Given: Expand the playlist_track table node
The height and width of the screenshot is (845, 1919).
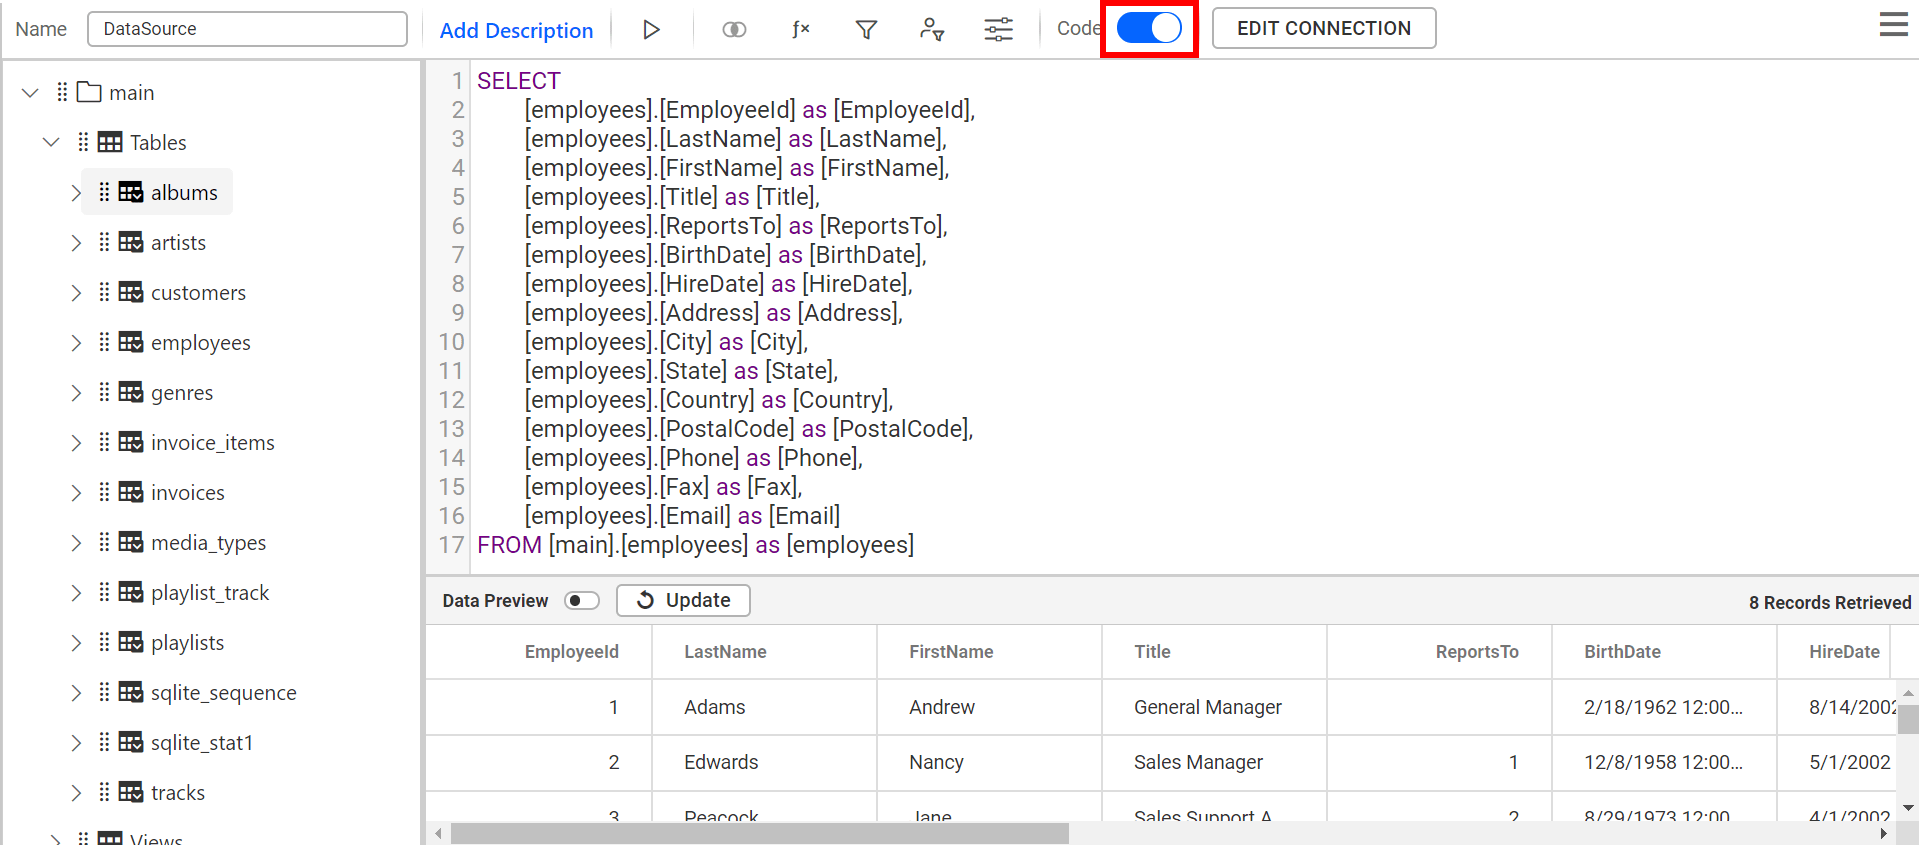Looking at the screenshot, I should pyautogui.click(x=76, y=592).
